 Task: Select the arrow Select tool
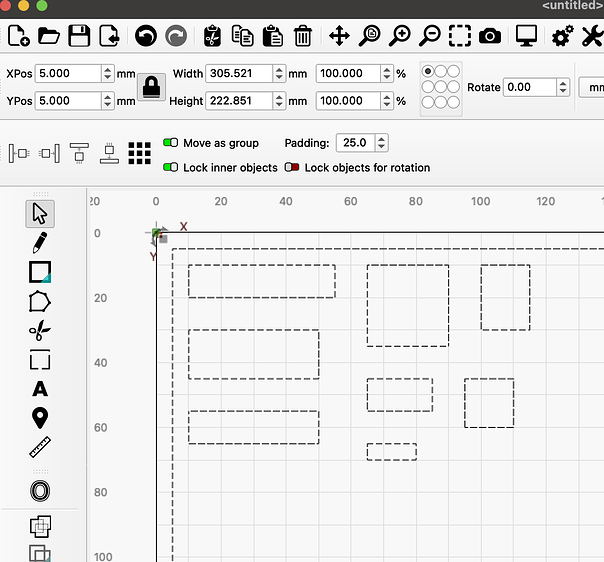40,214
